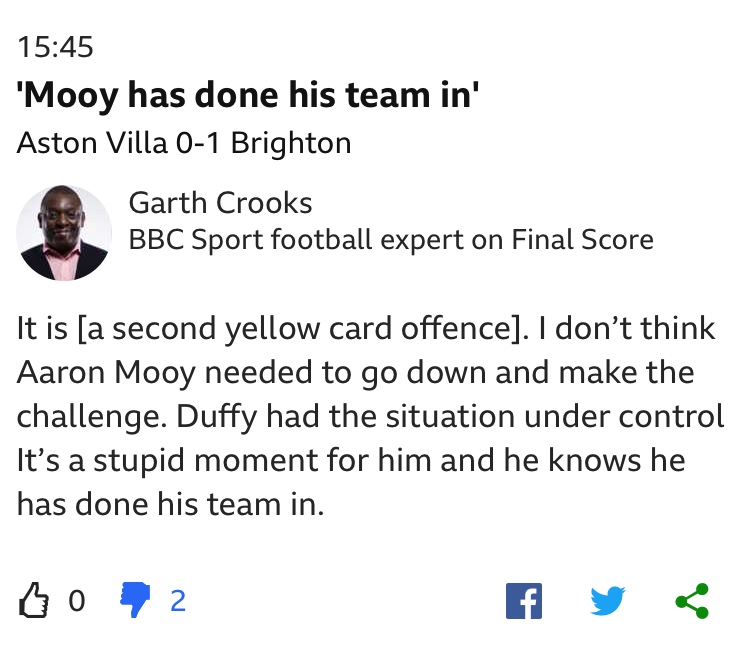Click the 'It's a stupid moment' line
Viewport: 750px width, 659px height.
351,461
